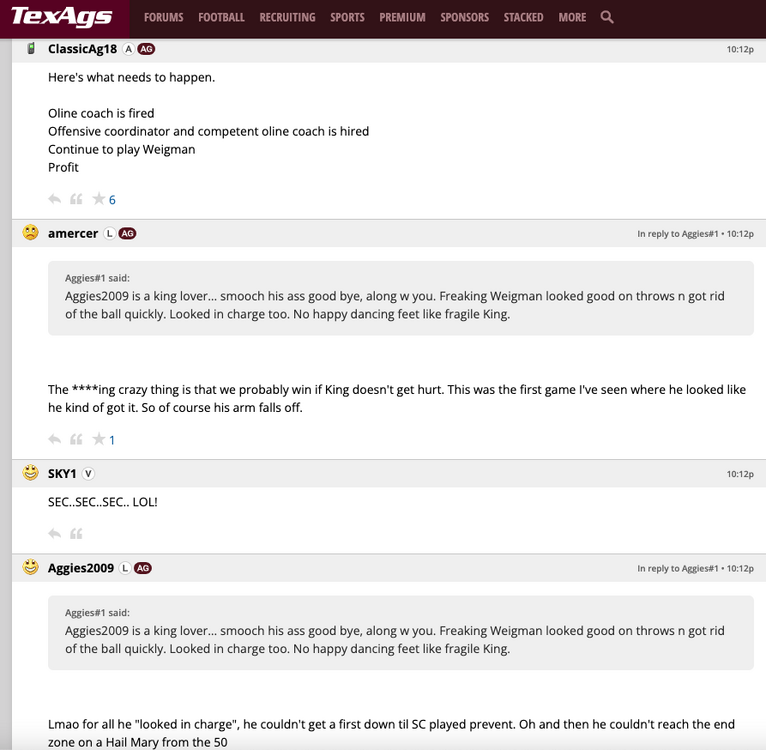The image size is (766, 750).
Task: Click the 6 star count on ClassicAg18's post
Action: click(x=112, y=200)
